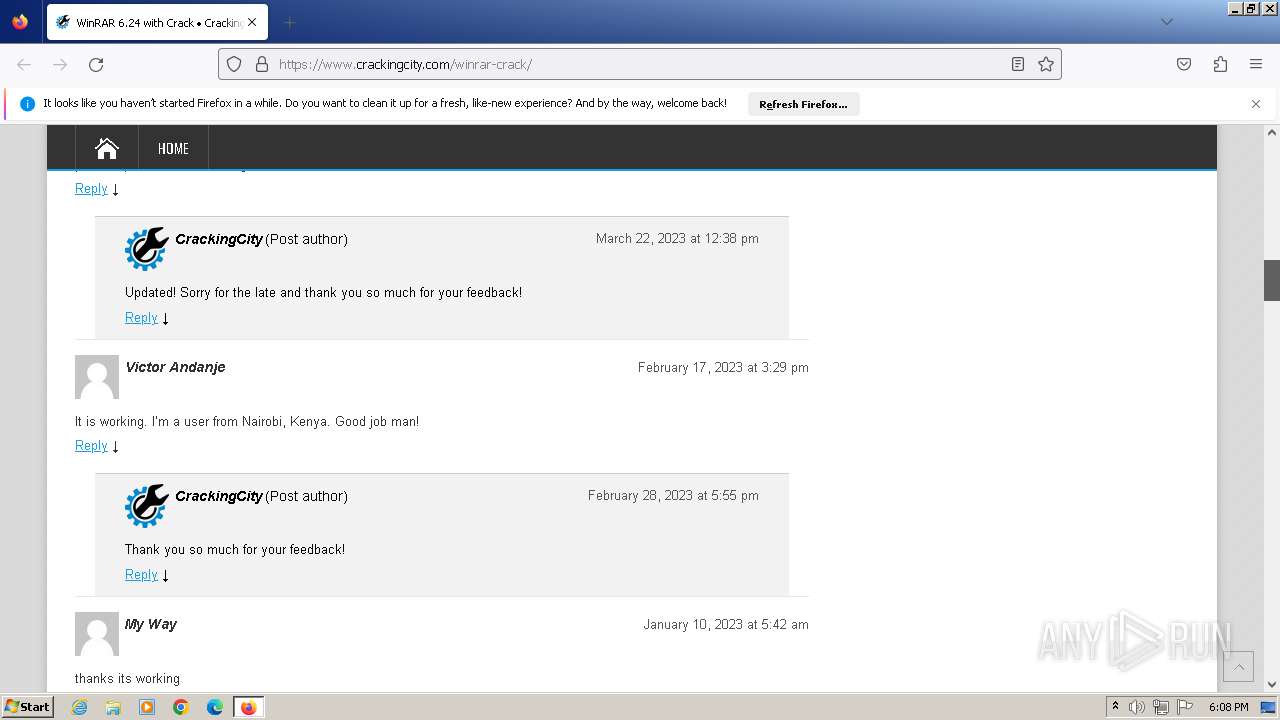Open tracking protection shield icon
Screen dimensions: 1280x720
pyautogui.click(x=234, y=64)
